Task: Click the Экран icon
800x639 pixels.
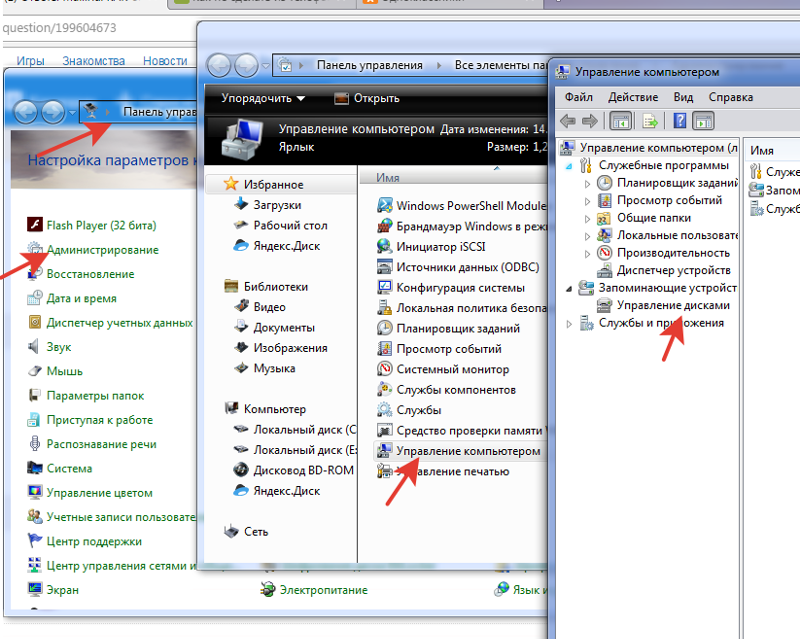Action: tap(35, 589)
